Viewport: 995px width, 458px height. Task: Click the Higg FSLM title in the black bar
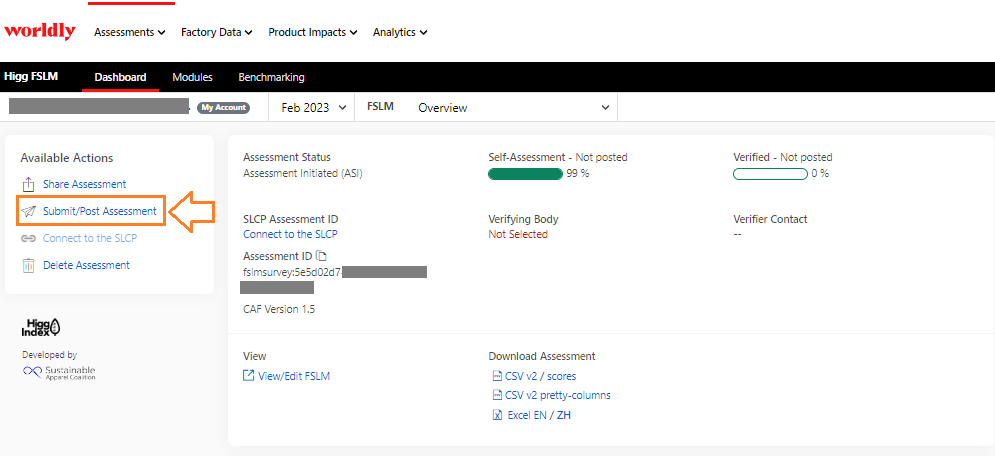31,76
